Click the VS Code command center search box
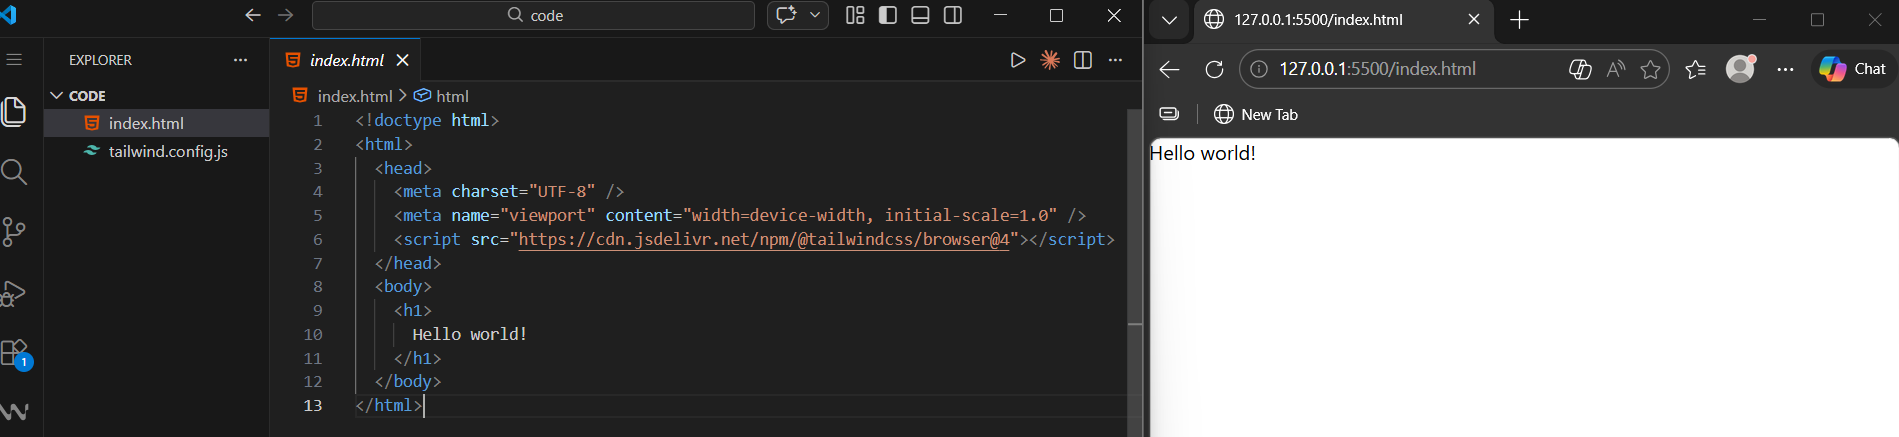The width and height of the screenshot is (1899, 437). point(533,15)
